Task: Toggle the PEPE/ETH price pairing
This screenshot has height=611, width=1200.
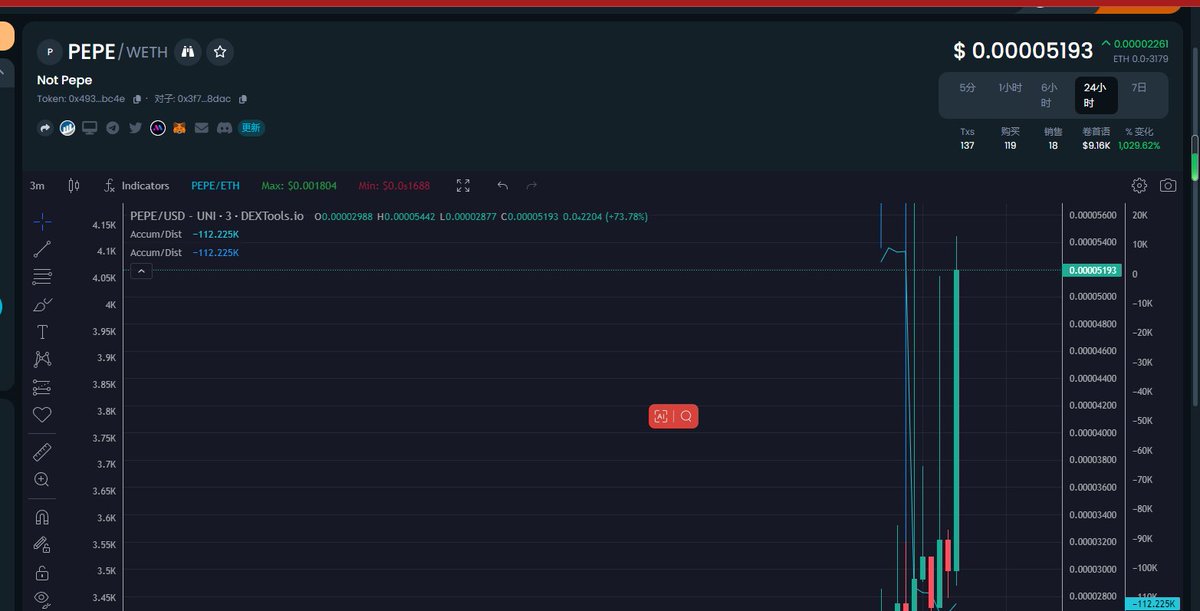Action: (x=215, y=186)
